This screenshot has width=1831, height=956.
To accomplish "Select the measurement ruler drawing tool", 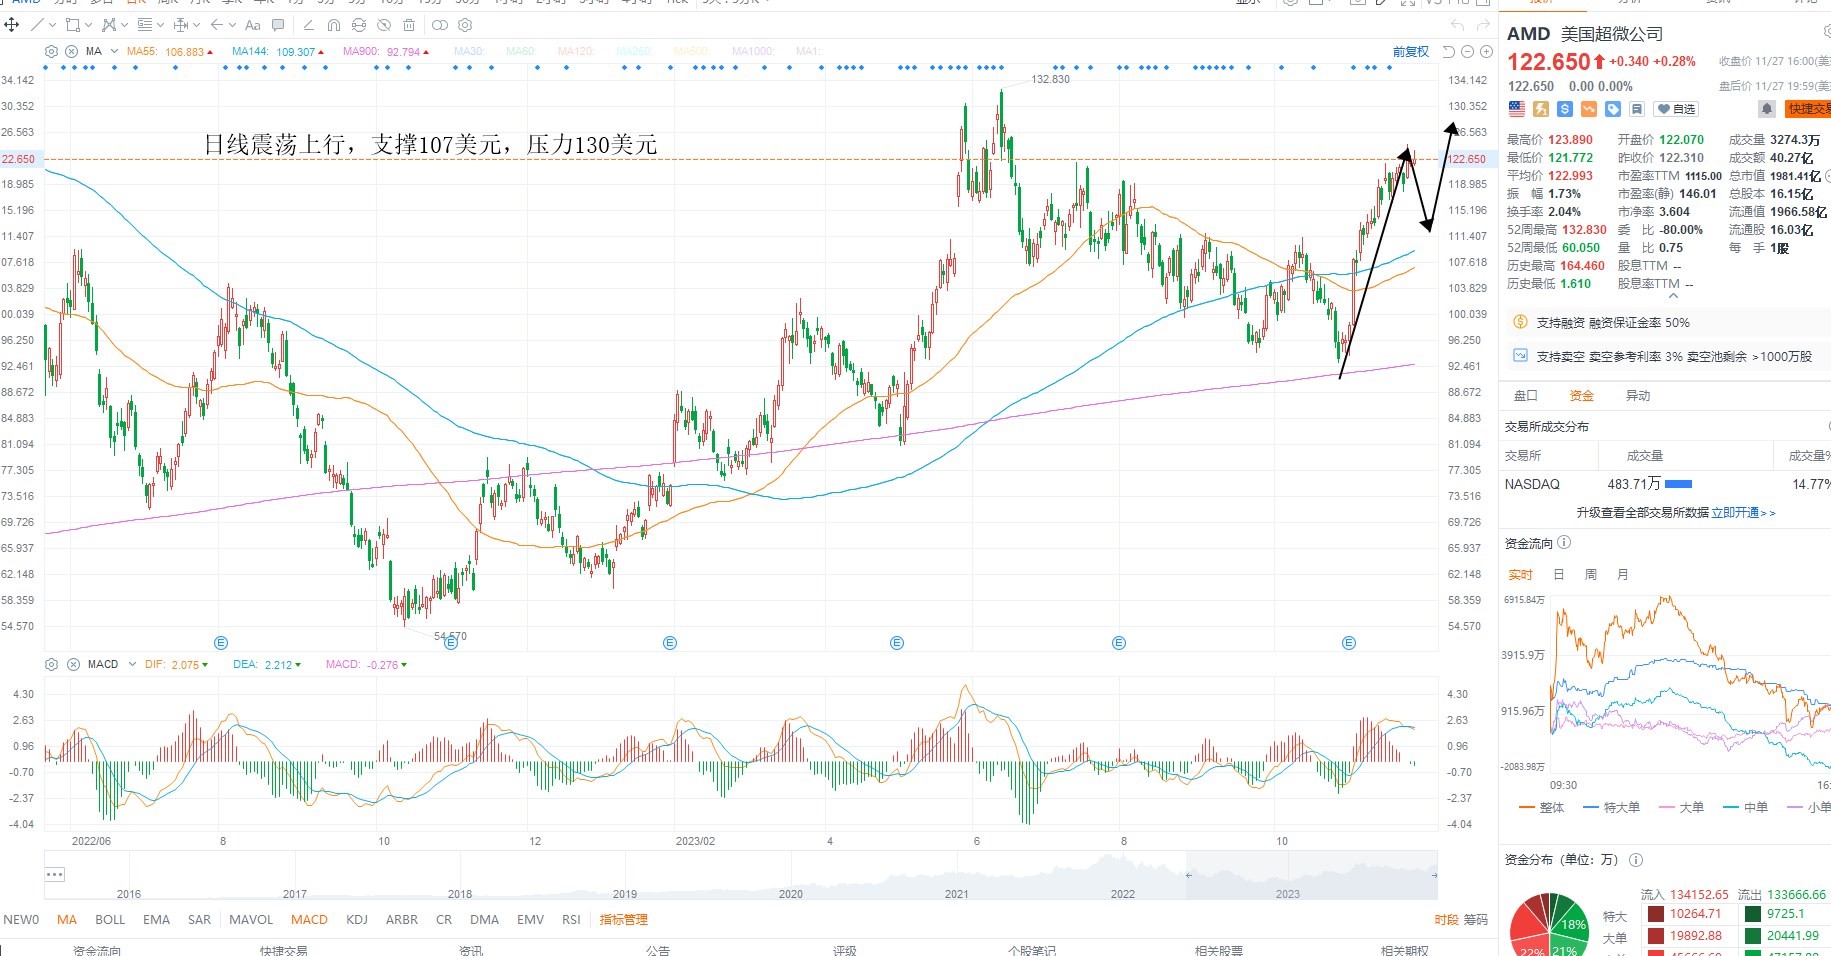I will [x=181, y=25].
